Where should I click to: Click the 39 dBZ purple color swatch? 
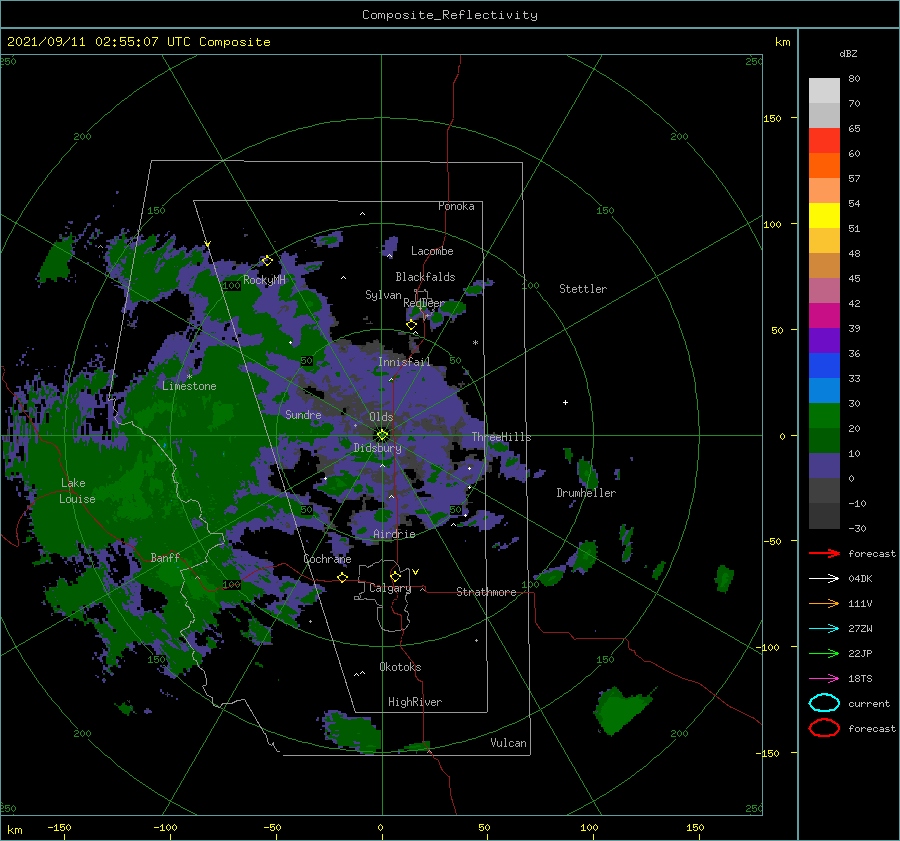824,340
